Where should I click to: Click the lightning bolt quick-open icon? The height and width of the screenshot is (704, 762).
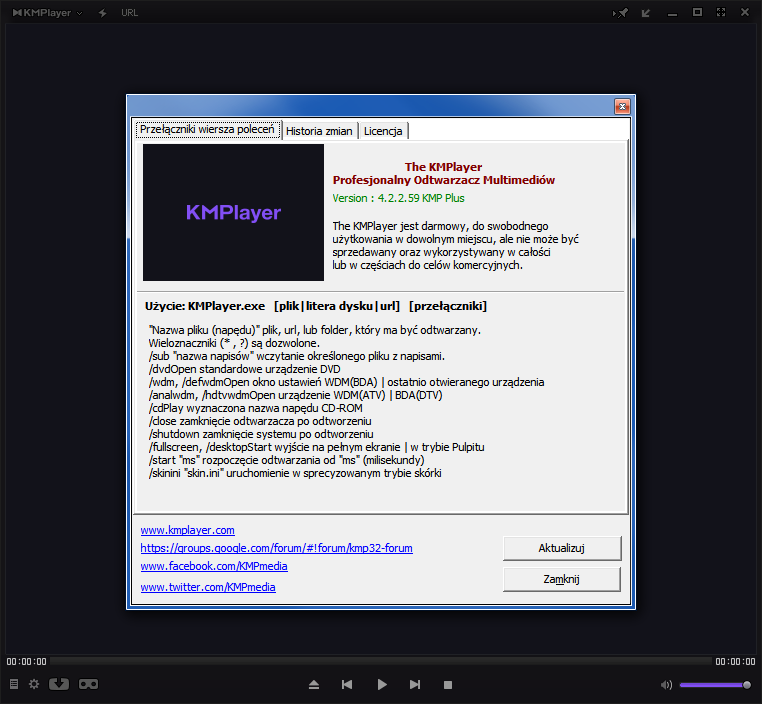click(103, 13)
